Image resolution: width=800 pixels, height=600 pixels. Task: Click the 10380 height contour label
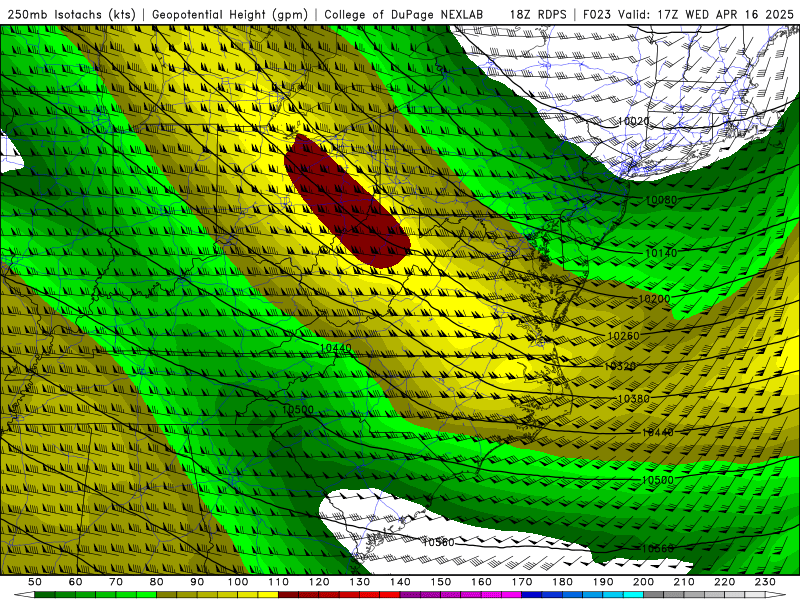tap(634, 399)
